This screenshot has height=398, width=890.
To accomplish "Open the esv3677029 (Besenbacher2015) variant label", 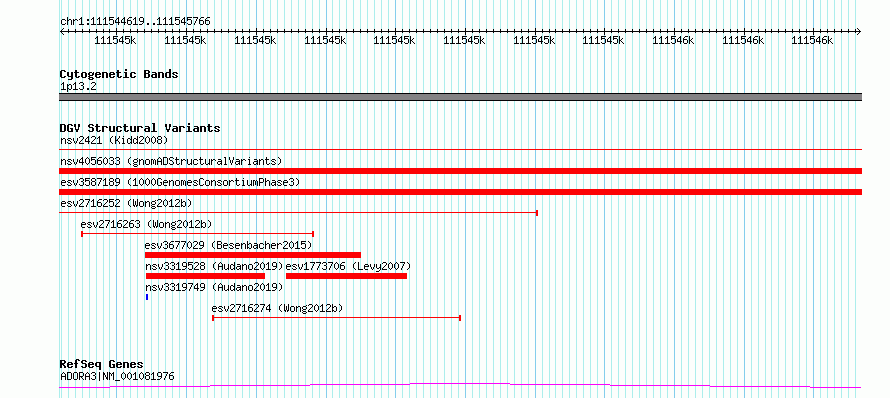I will (228, 245).
